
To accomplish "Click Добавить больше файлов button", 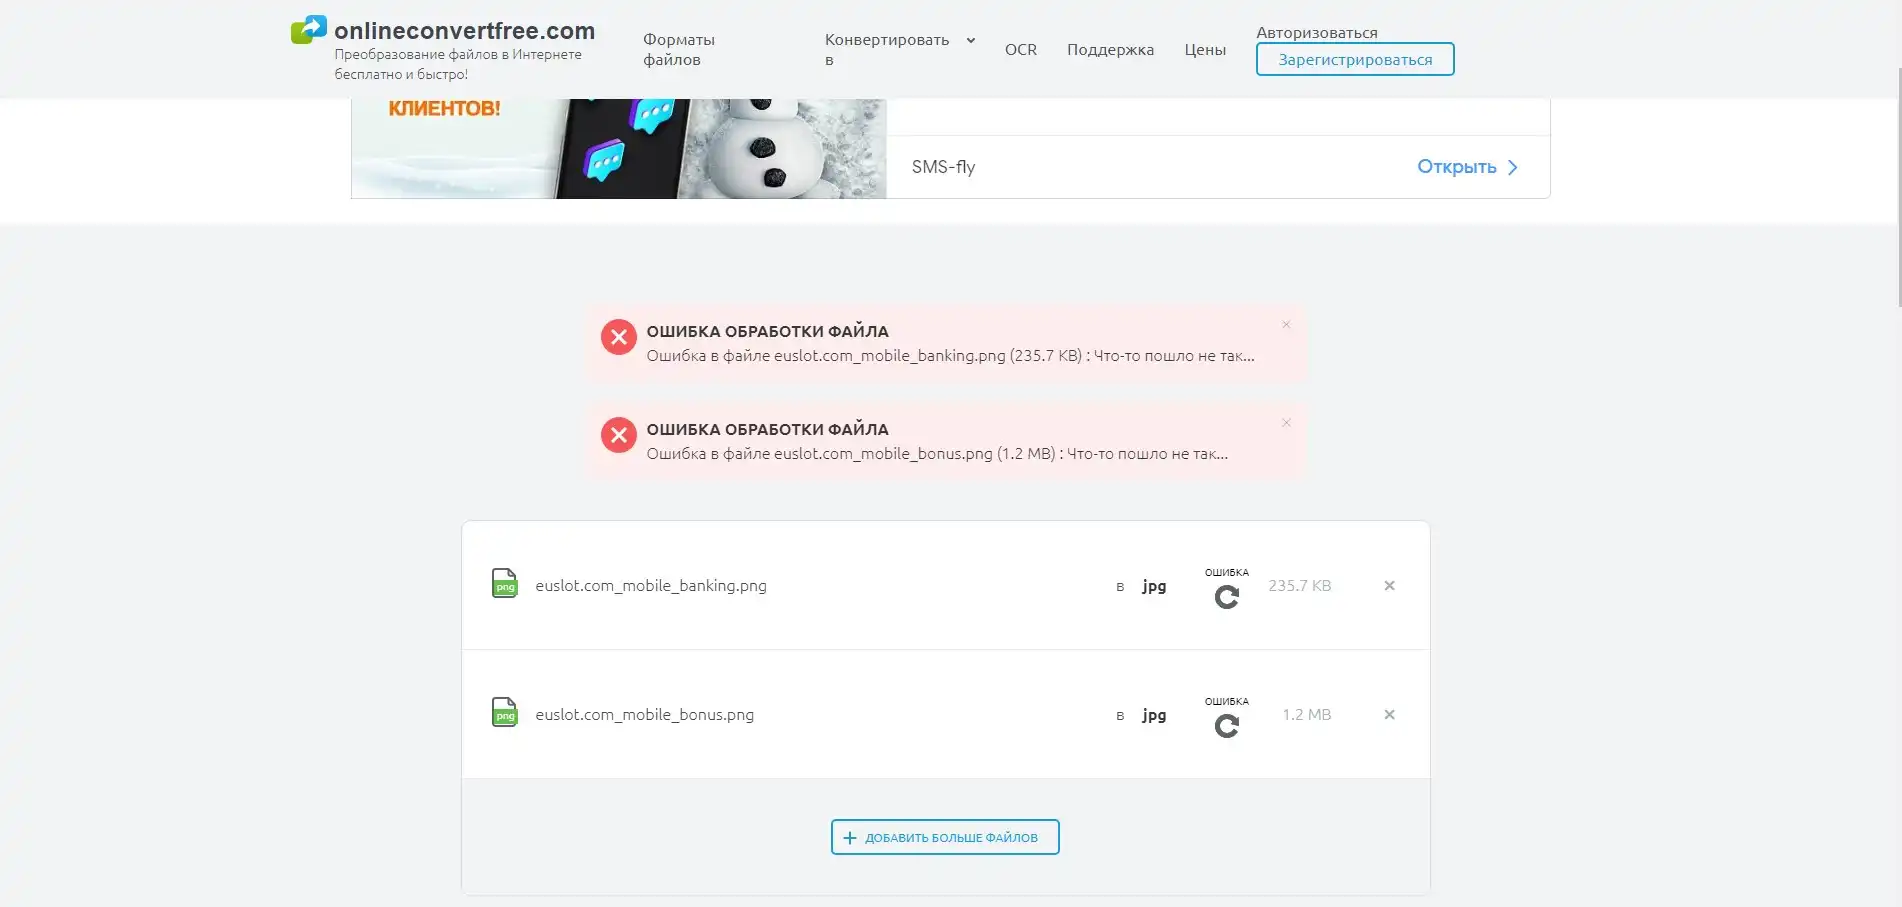I will (944, 837).
